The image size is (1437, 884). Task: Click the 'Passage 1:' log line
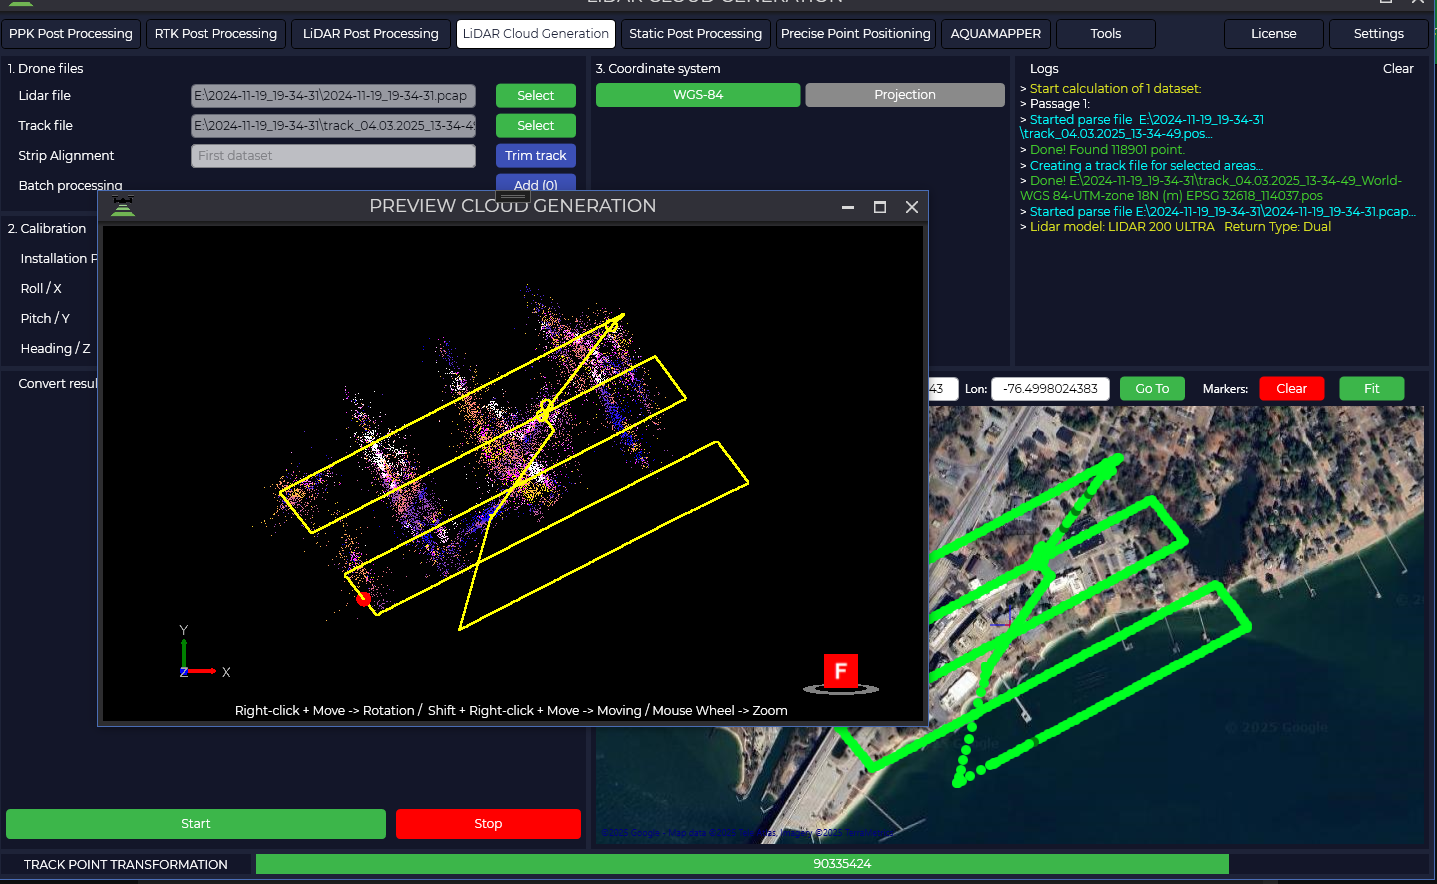1060,104
